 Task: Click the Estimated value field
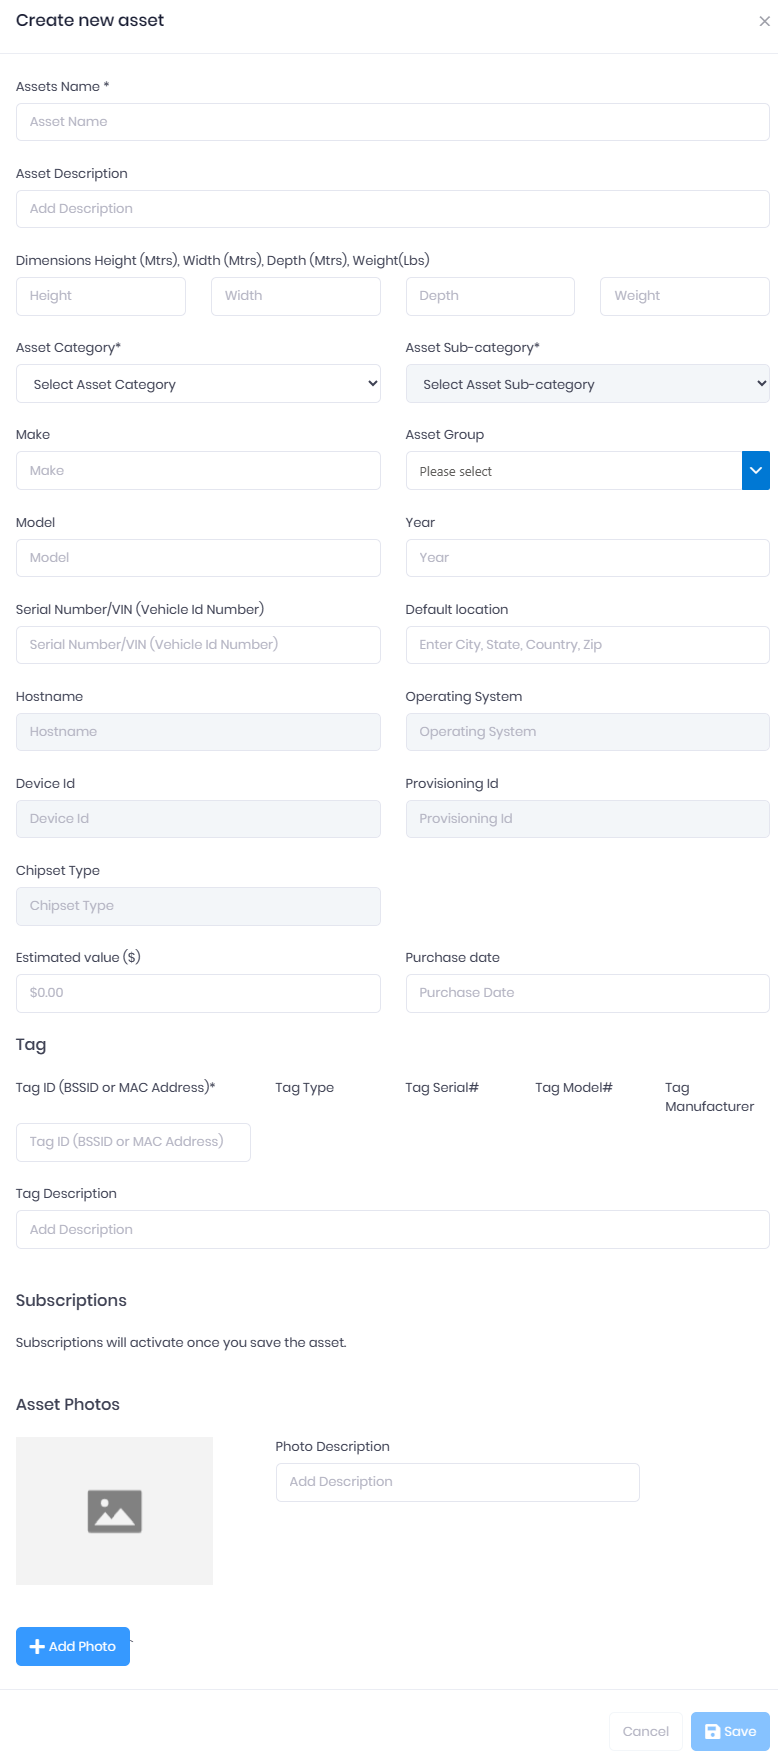tap(198, 993)
